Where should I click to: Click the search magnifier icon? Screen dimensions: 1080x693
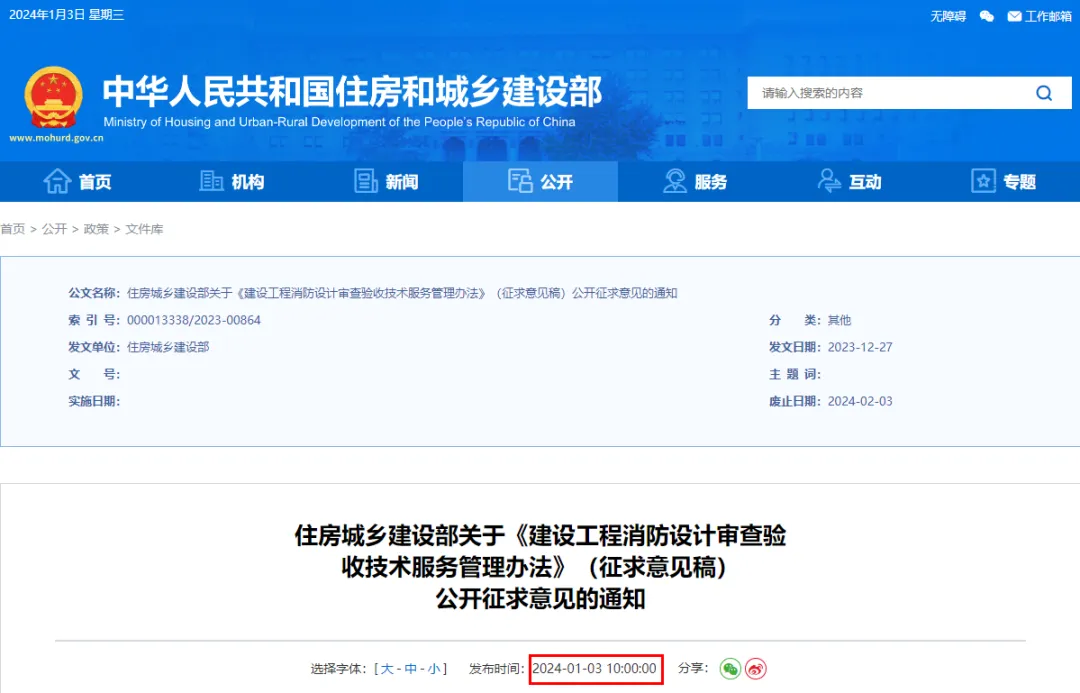coord(1044,92)
